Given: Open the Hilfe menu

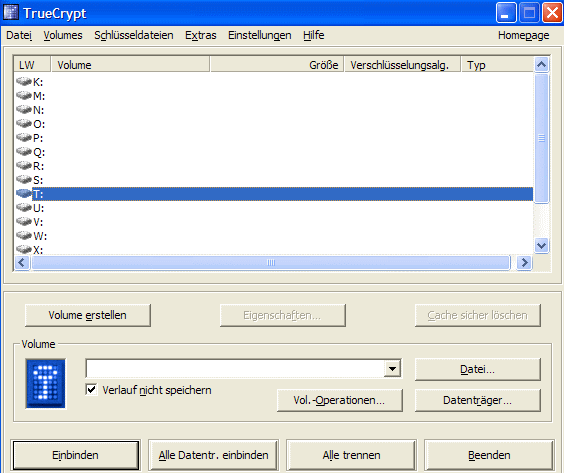Looking at the screenshot, I should pyautogui.click(x=314, y=35).
